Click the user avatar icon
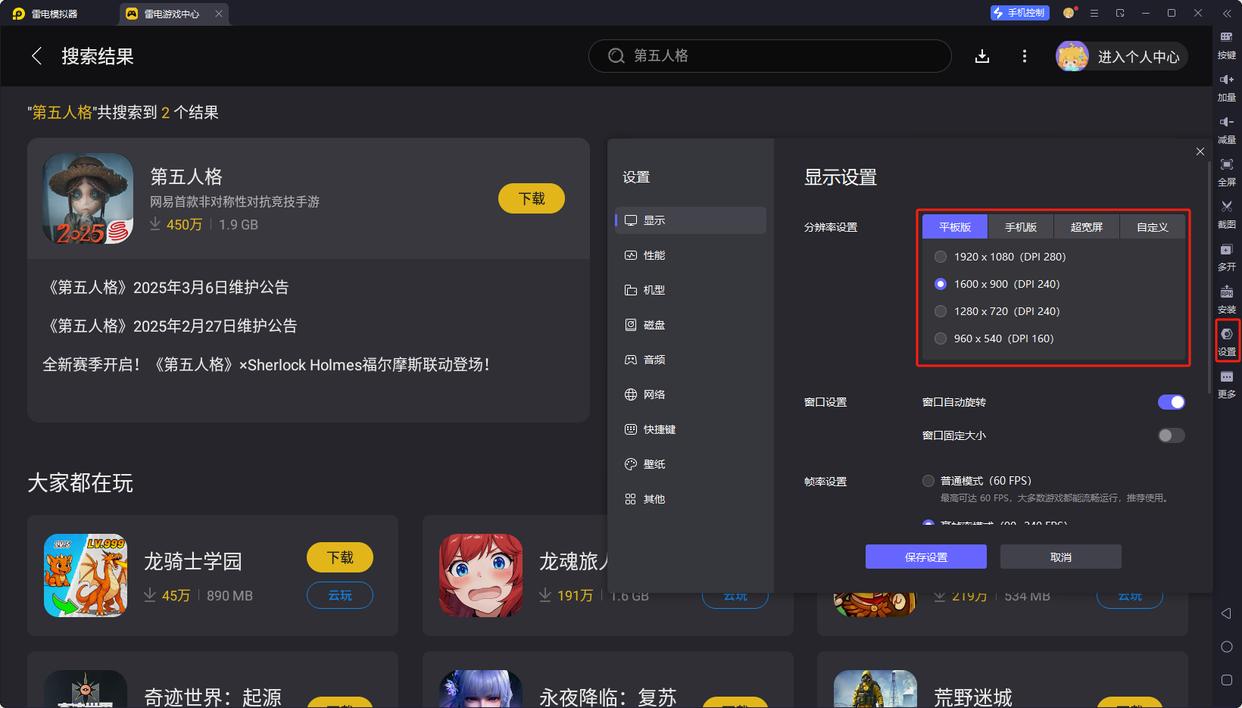The width and height of the screenshot is (1242, 708). [1072, 56]
